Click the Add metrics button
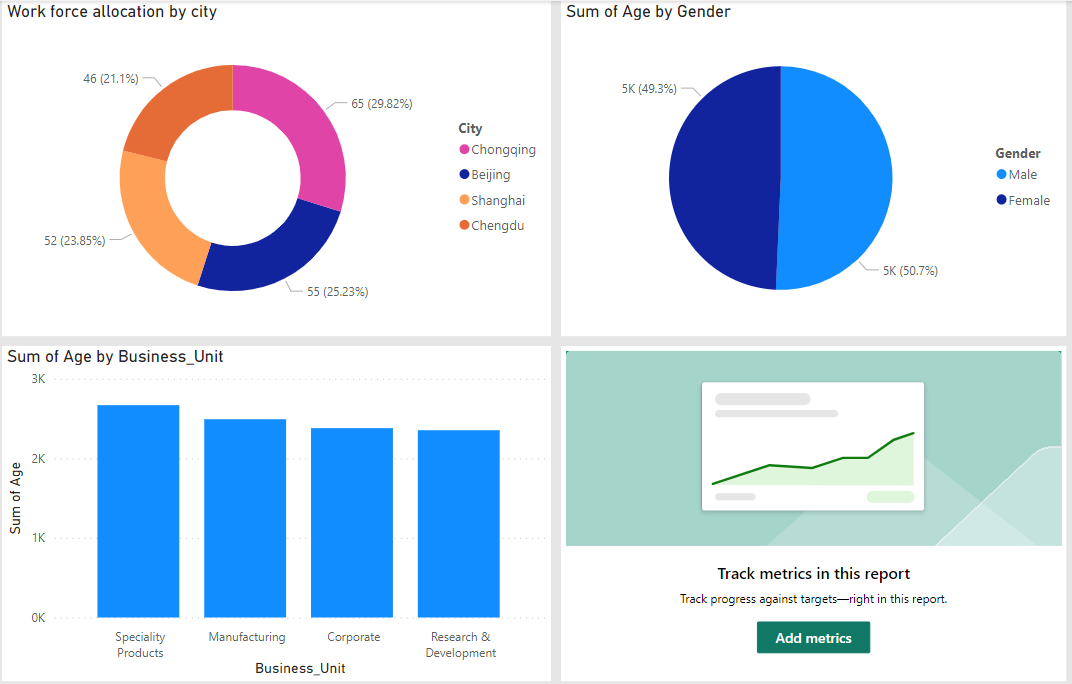Image resolution: width=1072 pixels, height=684 pixels. tap(813, 637)
